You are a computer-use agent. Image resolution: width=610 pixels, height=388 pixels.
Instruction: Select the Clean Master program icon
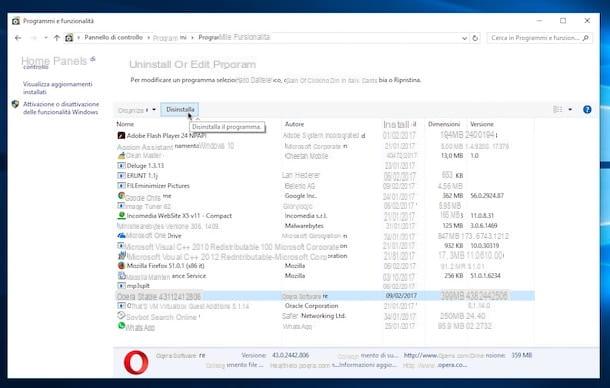pyautogui.click(x=121, y=156)
